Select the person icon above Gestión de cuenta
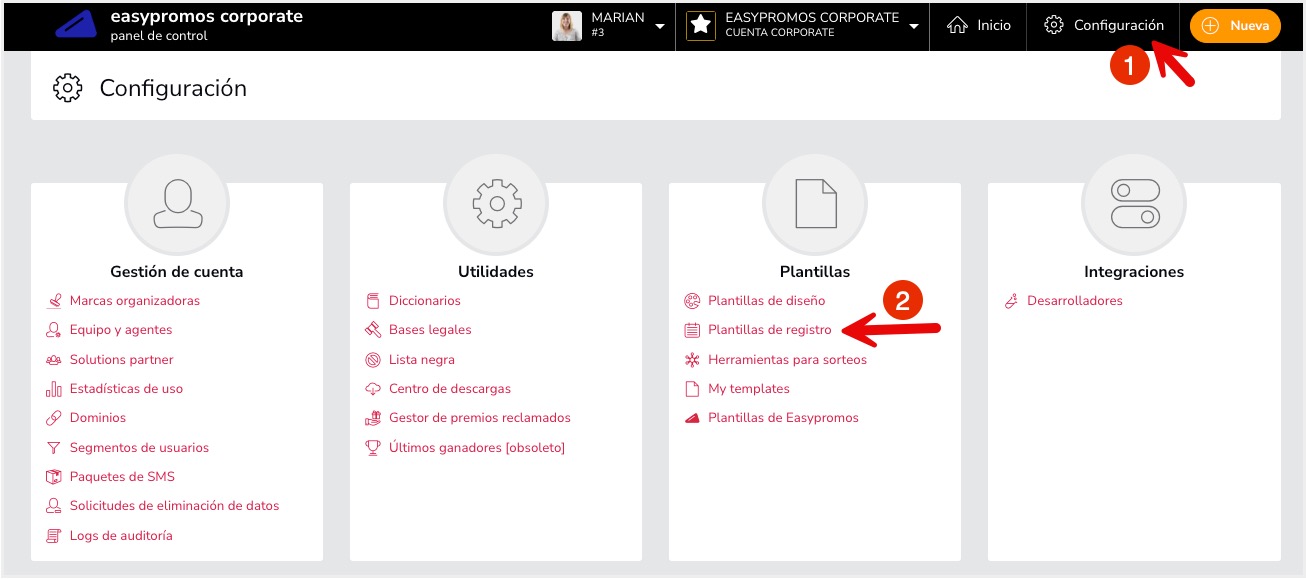1306x579 pixels. point(177,203)
